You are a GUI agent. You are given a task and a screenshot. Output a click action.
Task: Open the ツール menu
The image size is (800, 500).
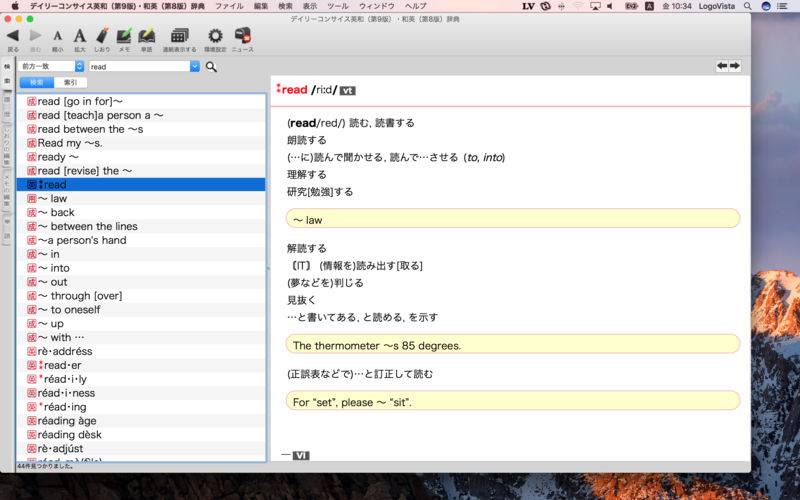click(x=338, y=6)
